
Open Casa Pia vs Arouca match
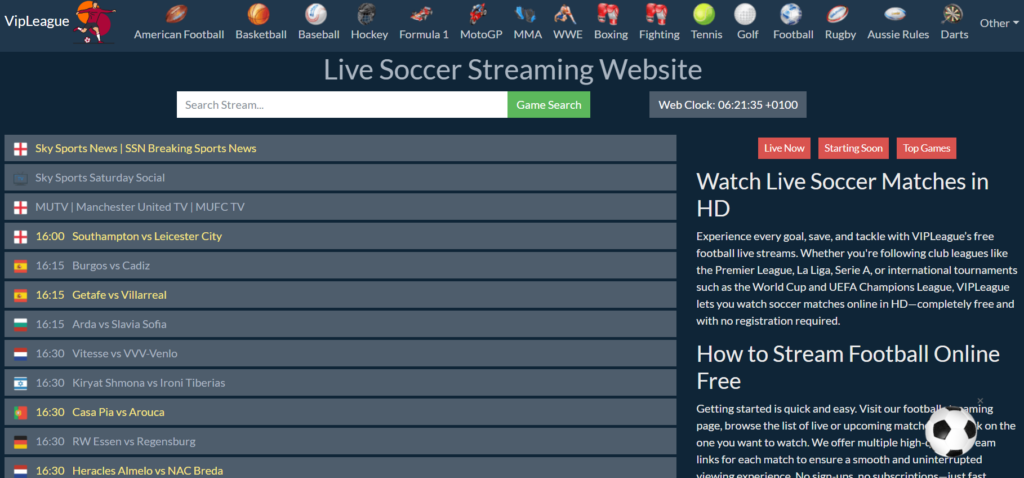(x=340, y=413)
